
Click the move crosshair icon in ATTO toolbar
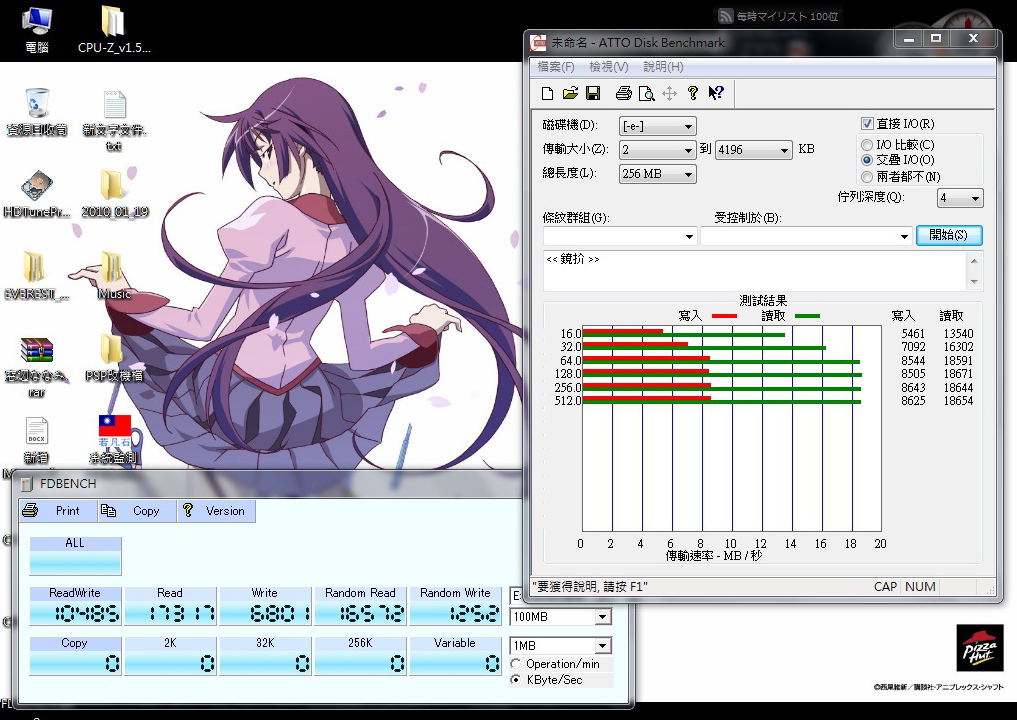669,93
